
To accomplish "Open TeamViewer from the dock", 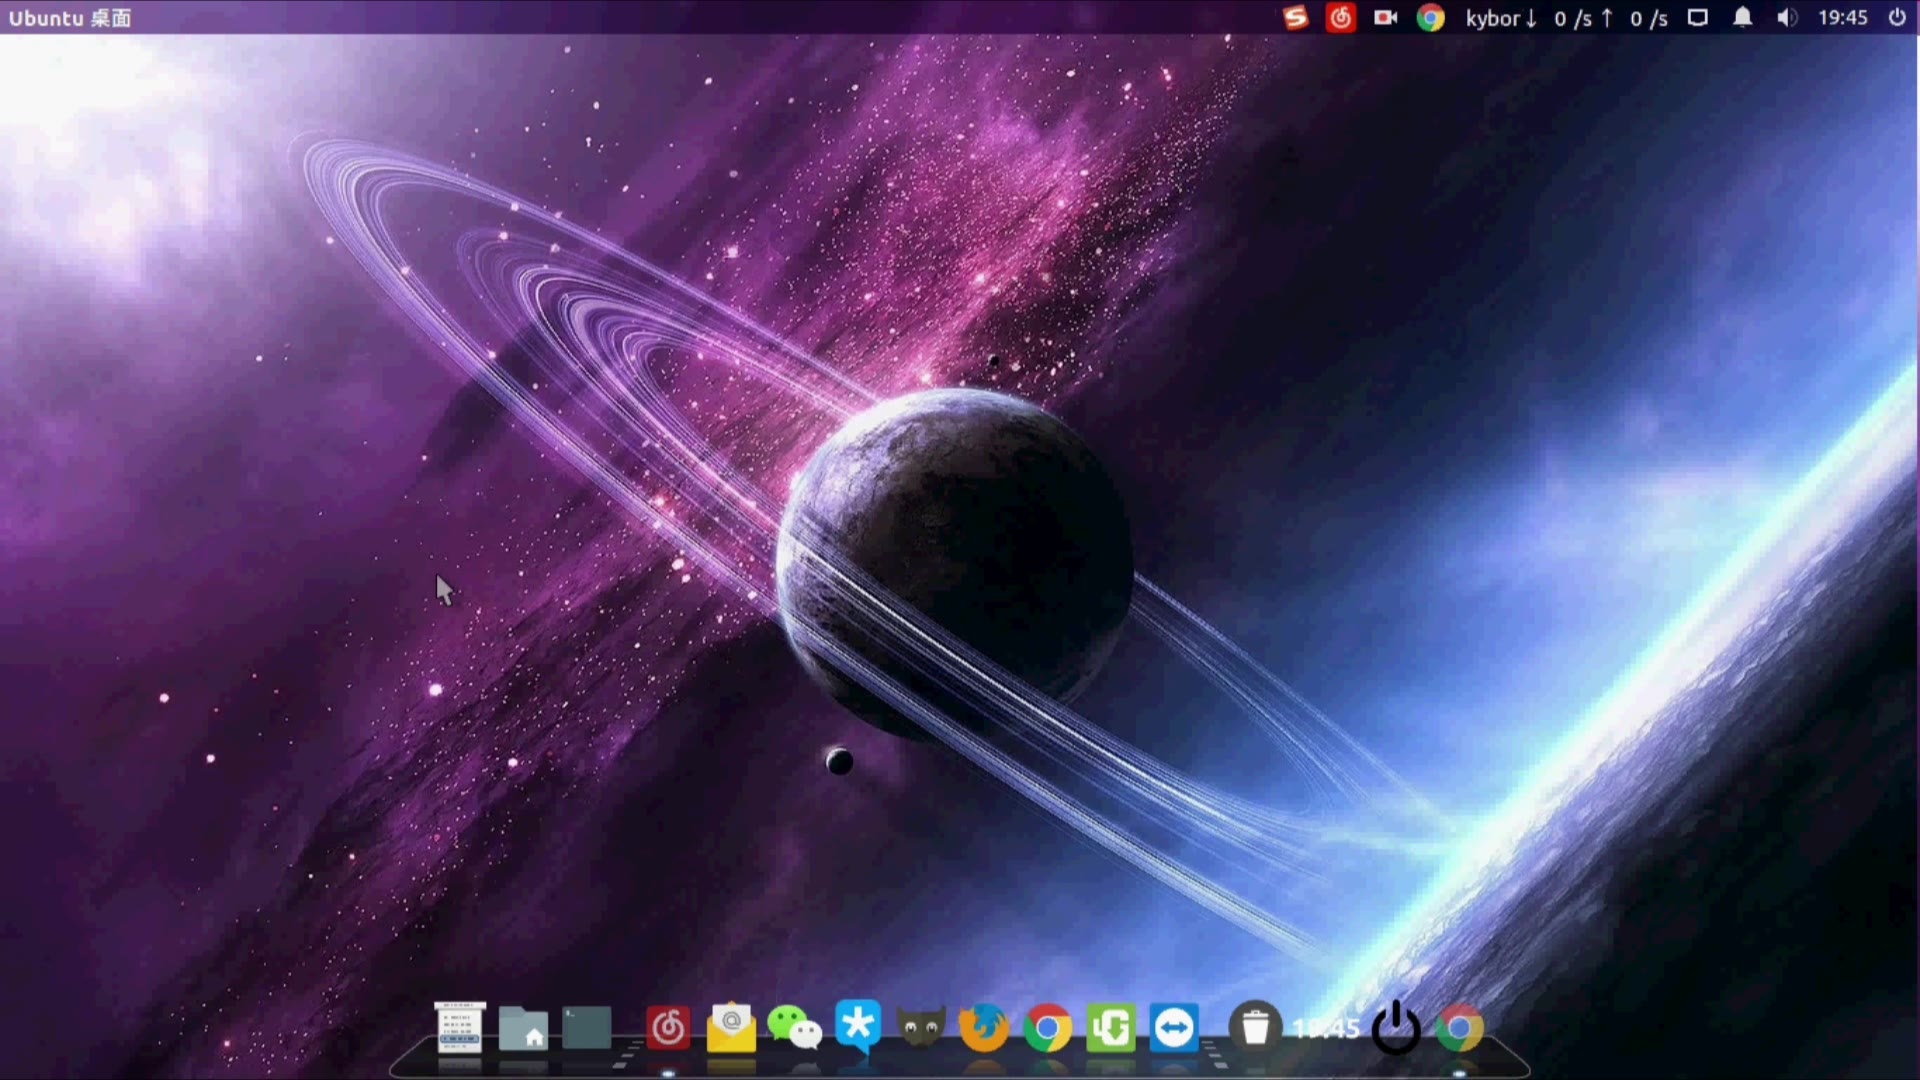I will 1174,1028.
